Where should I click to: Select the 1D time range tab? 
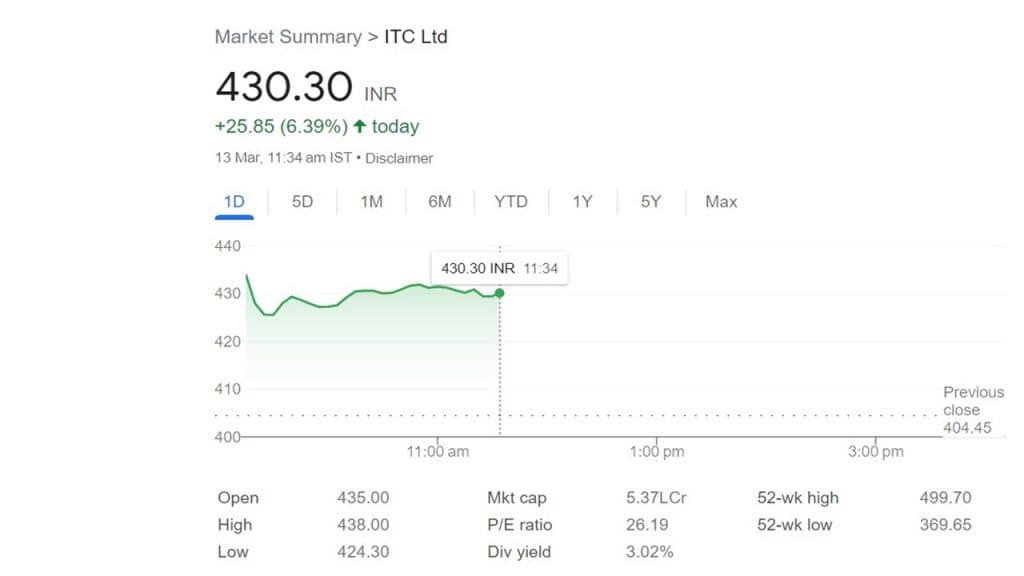point(234,202)
